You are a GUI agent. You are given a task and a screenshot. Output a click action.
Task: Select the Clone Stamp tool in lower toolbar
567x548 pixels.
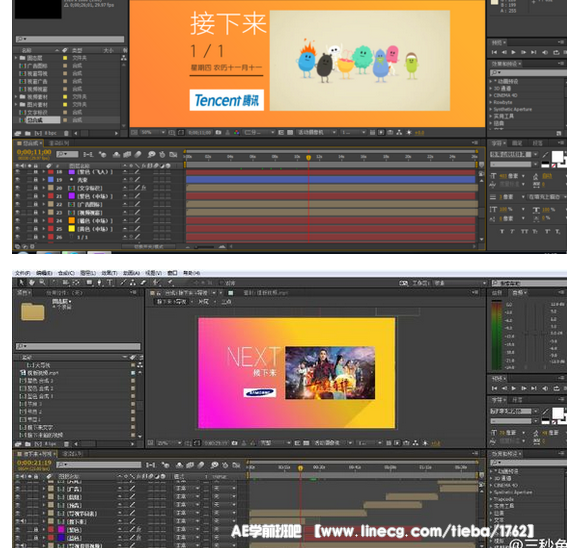point(133,283)
